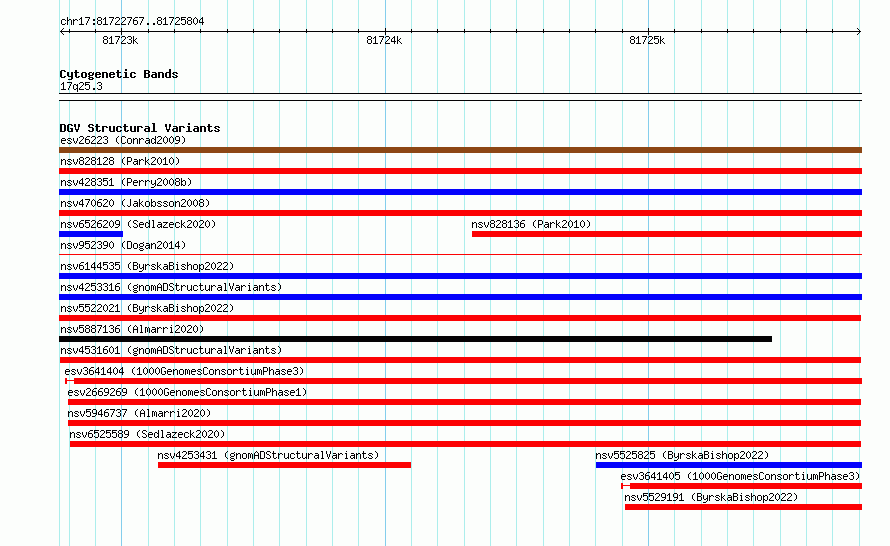The image size is (890, 546).
Task: Click the chr17:81722767..81725804 coordinate label
Action: pyautogui.click(x=132, y=21)
